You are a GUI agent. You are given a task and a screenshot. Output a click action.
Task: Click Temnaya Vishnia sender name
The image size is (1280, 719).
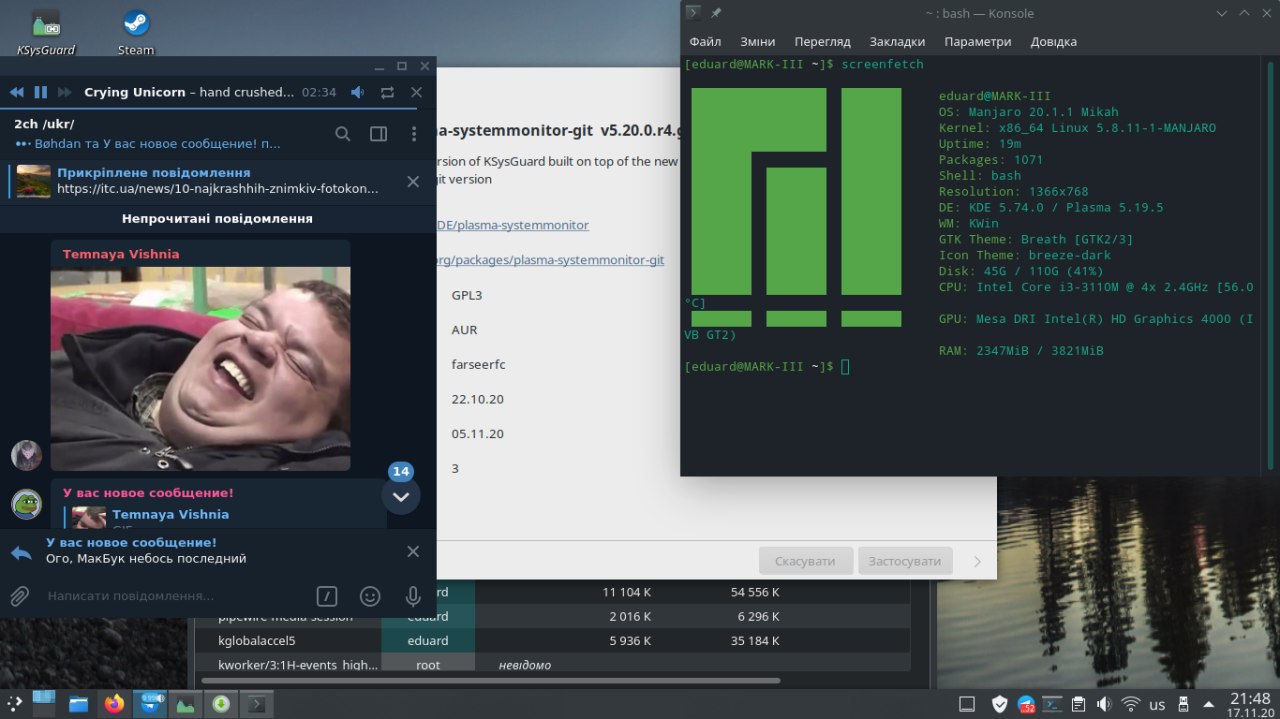pos(121,254)
